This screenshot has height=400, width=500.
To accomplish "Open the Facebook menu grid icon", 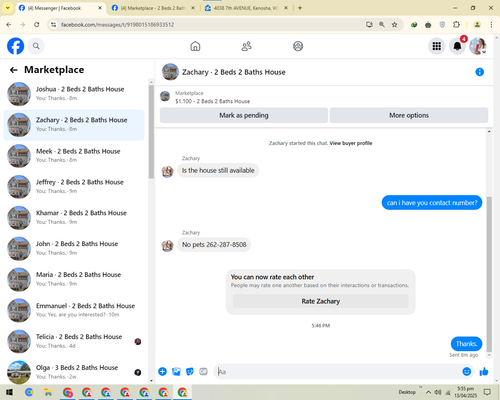I will pos(437,46).
